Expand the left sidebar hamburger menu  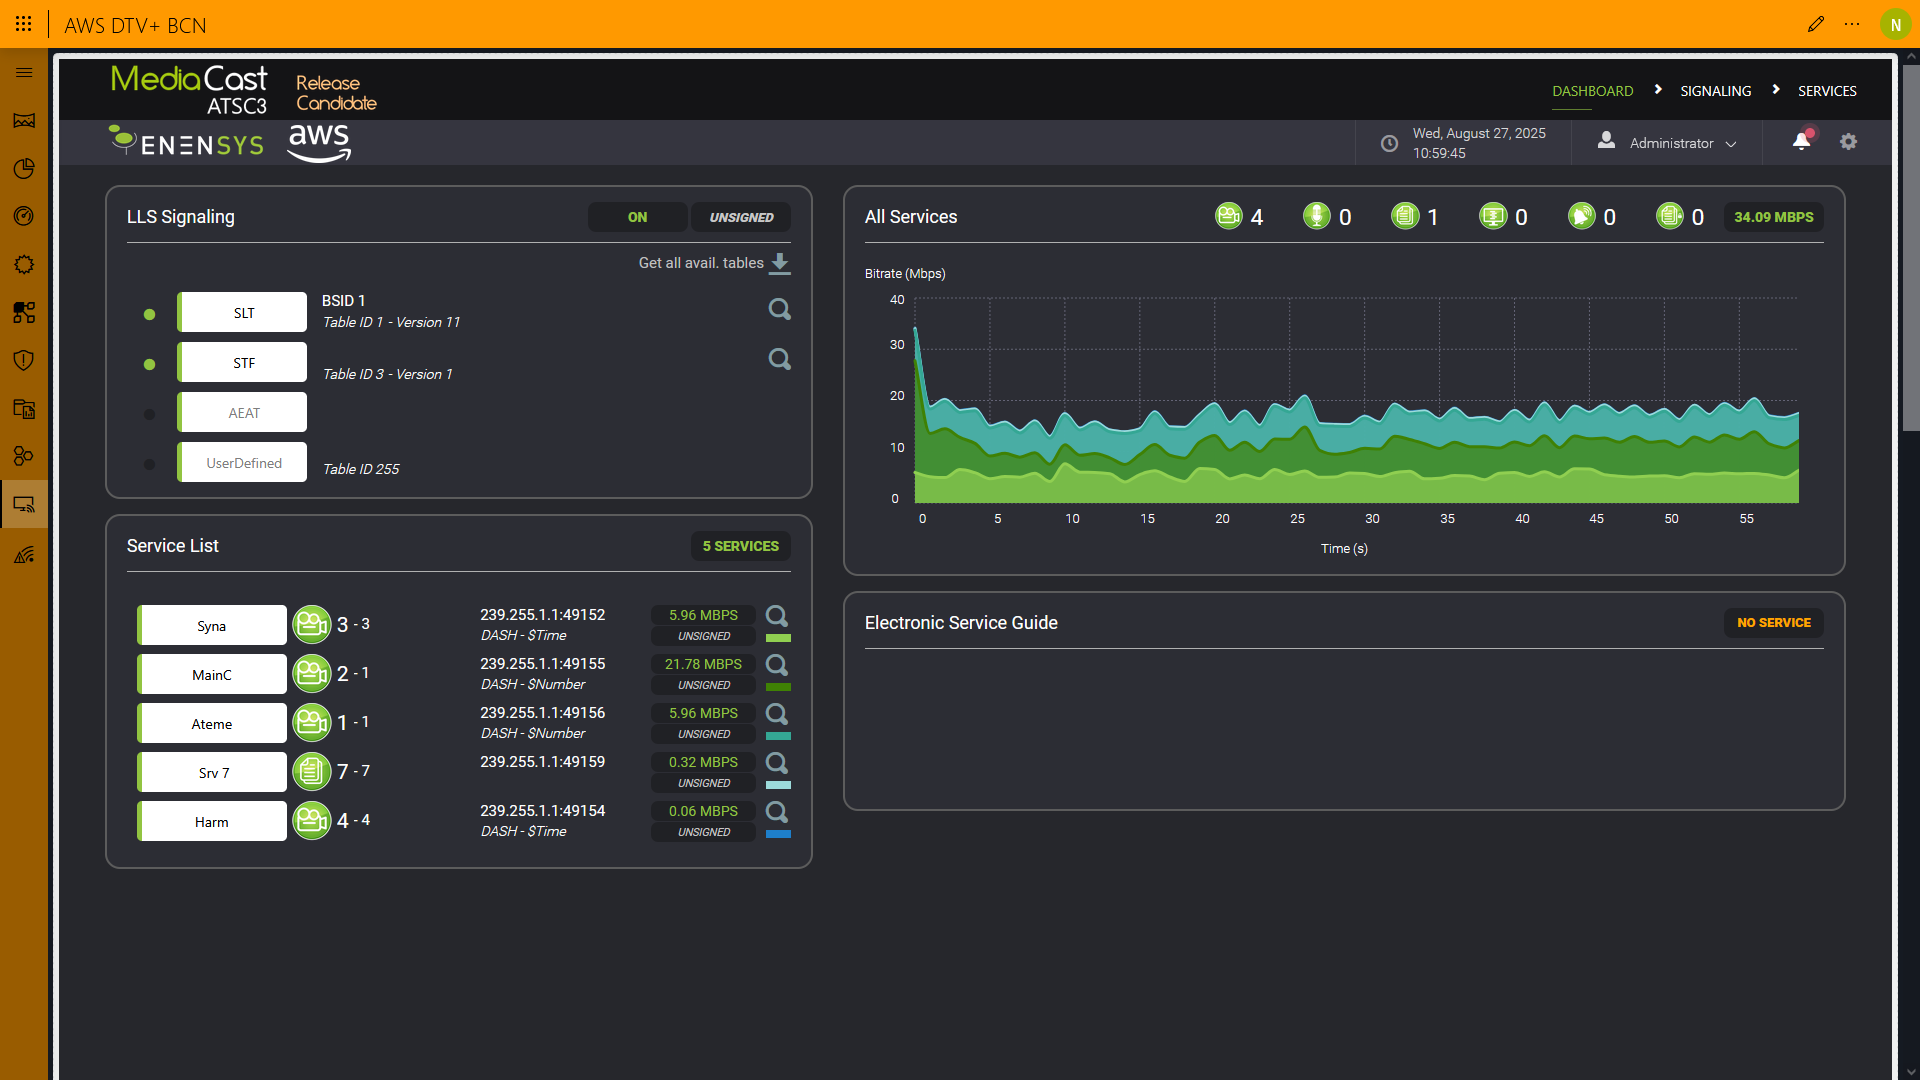pyautogui.click(x=24, y=72)
